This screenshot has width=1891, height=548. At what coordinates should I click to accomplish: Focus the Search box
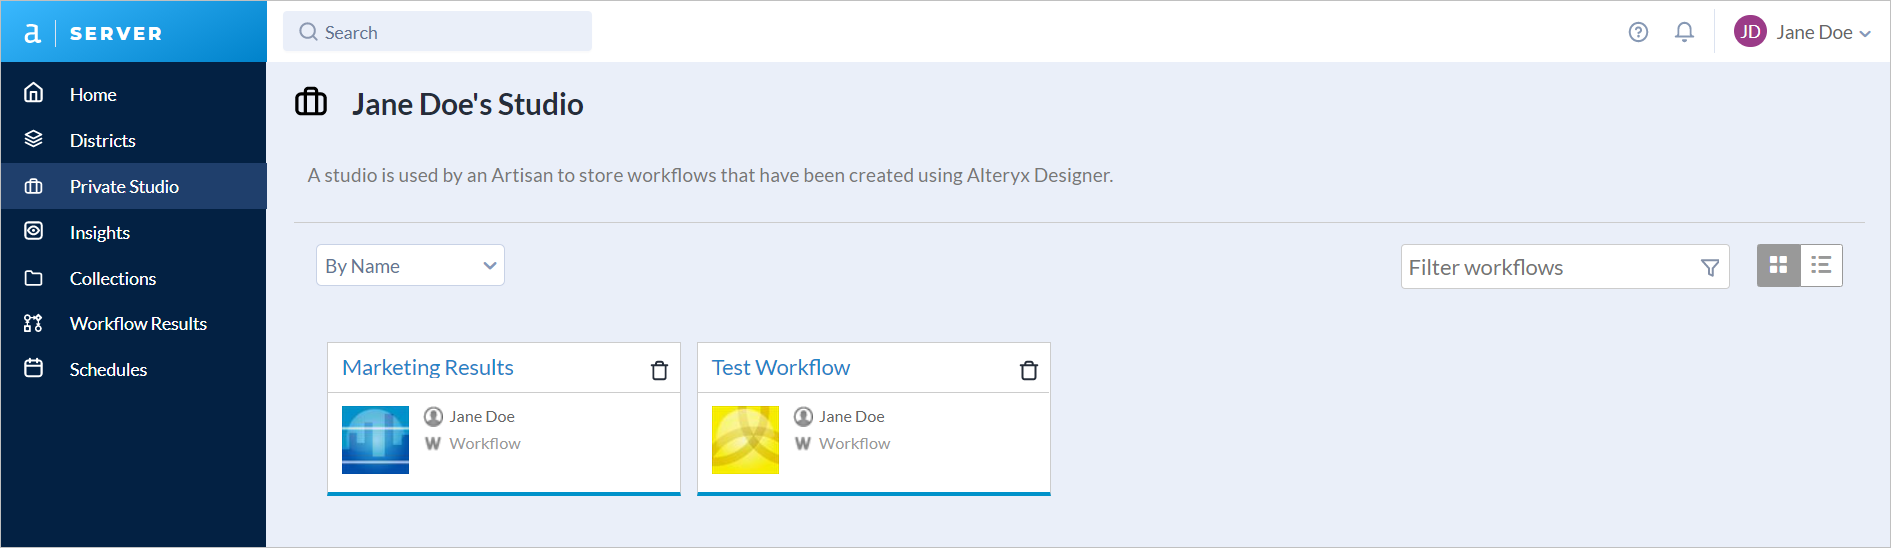tap(438, 32)
